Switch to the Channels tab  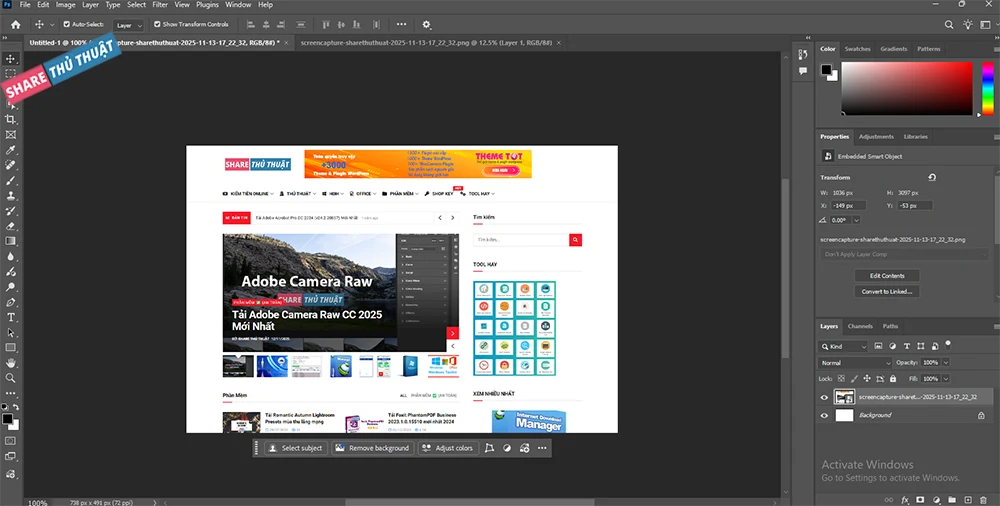coord(860,326)
